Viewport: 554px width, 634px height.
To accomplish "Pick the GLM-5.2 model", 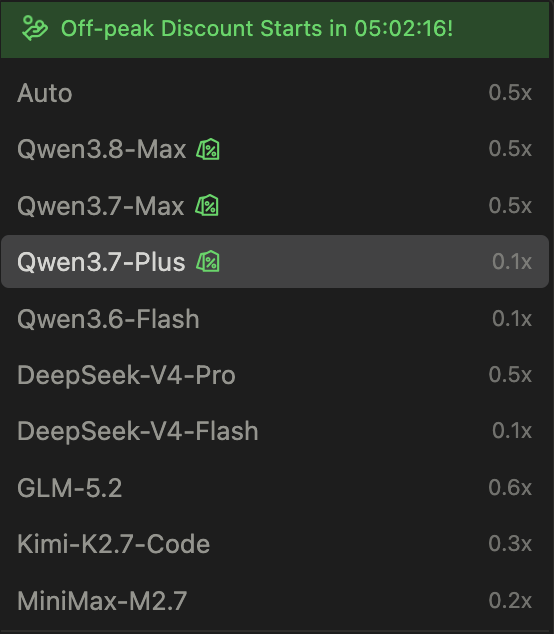I will coord(275,488).
